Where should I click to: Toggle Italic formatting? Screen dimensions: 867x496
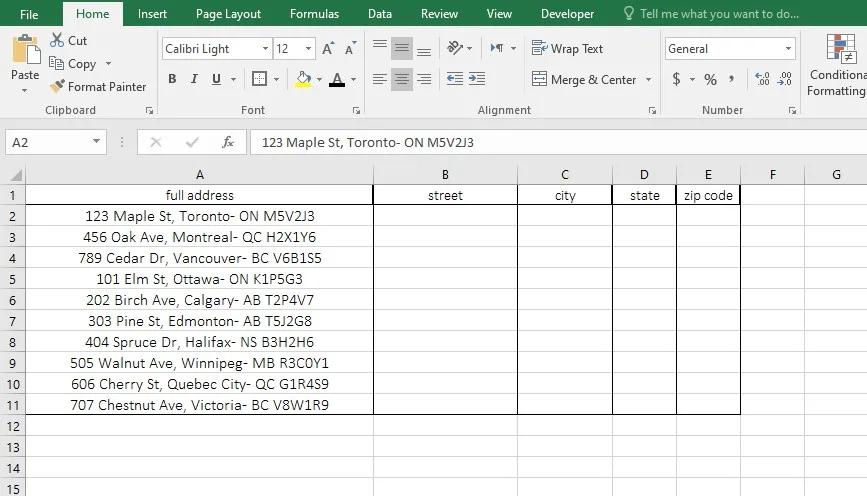pos(194,79)
